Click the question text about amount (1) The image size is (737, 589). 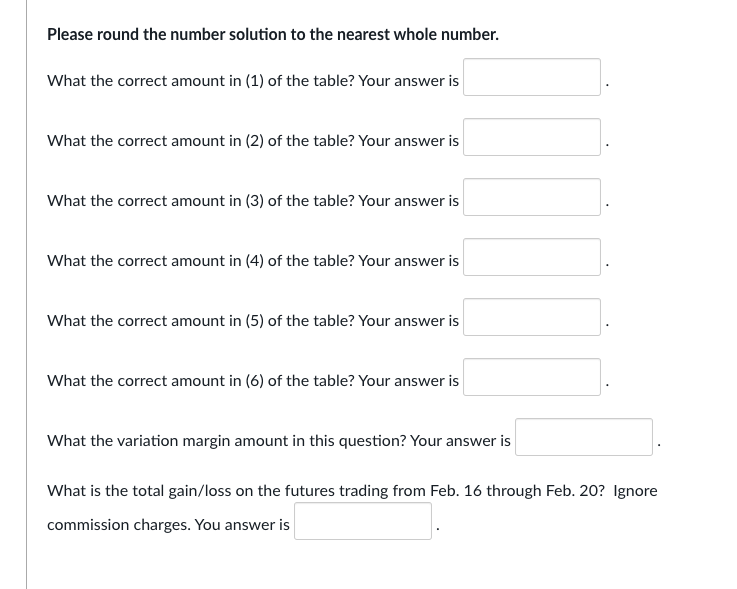coord(253,81)
